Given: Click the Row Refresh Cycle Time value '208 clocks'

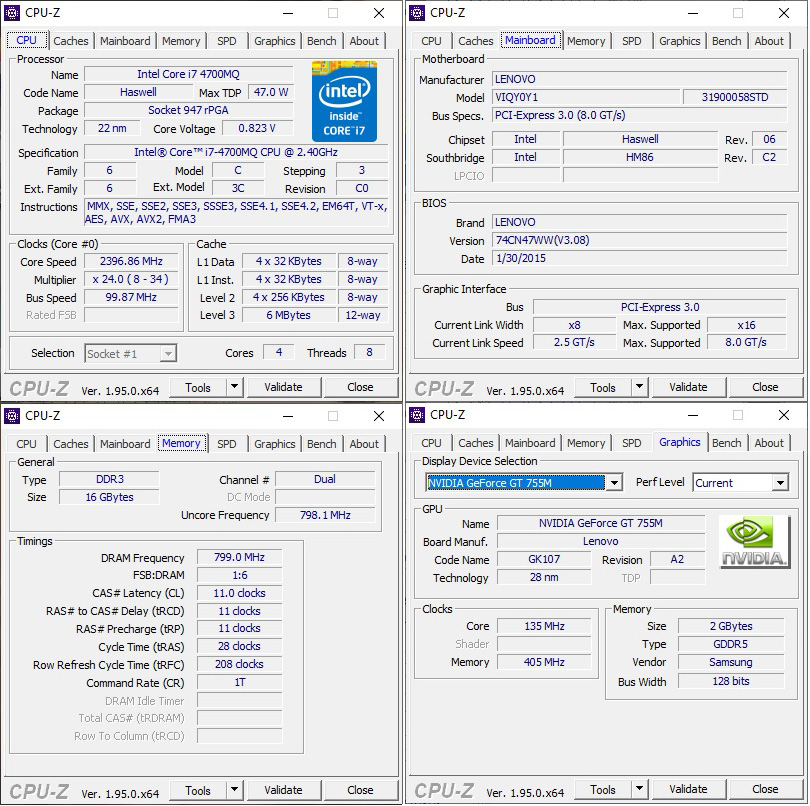Looking at the screenshot, I should coord(239,664).
